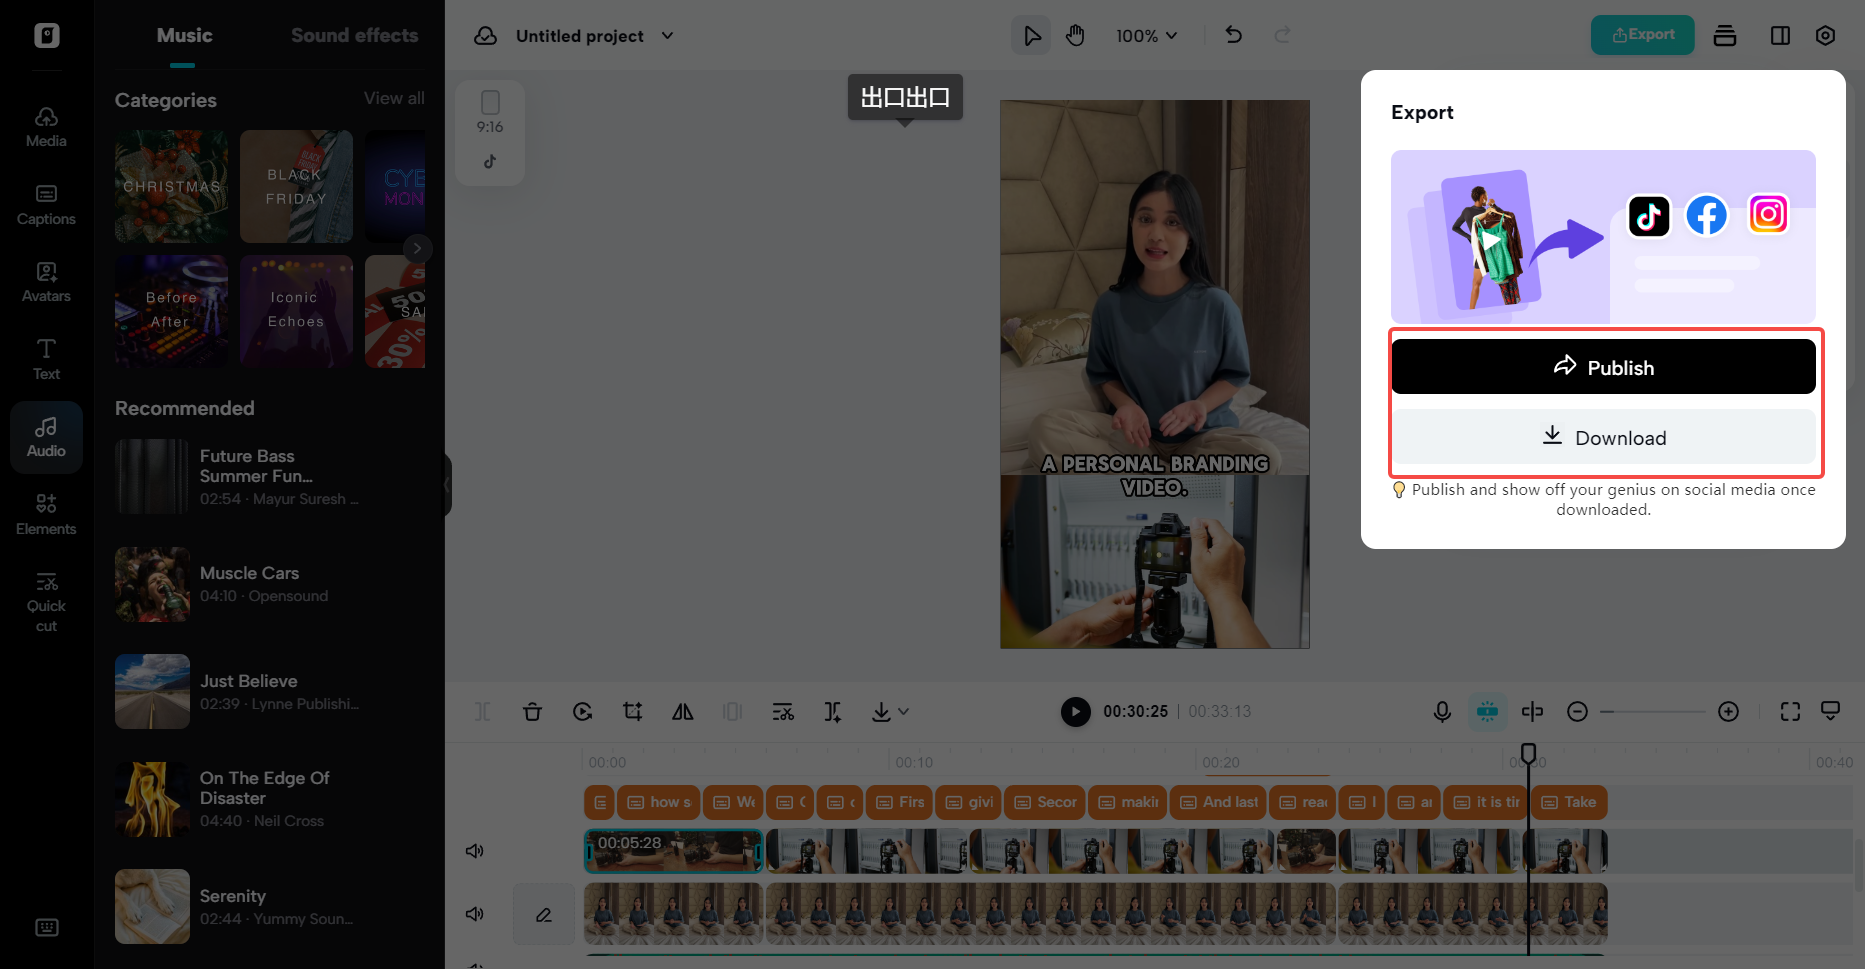Expand the Untitled project name dropdown
This screenshot has width=1865, height=969.
coord(667,36)
